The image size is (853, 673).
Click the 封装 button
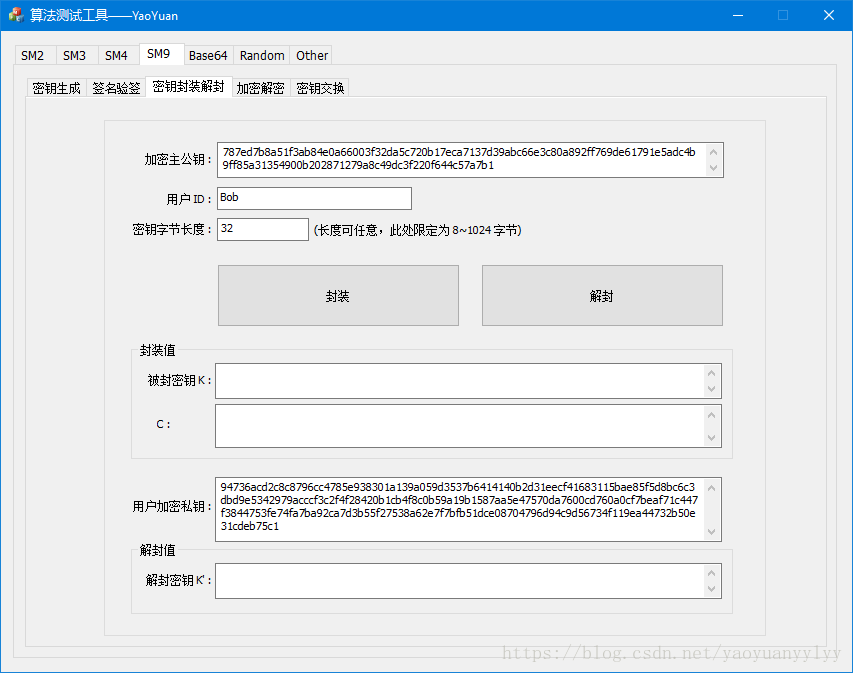click(338, 295)
